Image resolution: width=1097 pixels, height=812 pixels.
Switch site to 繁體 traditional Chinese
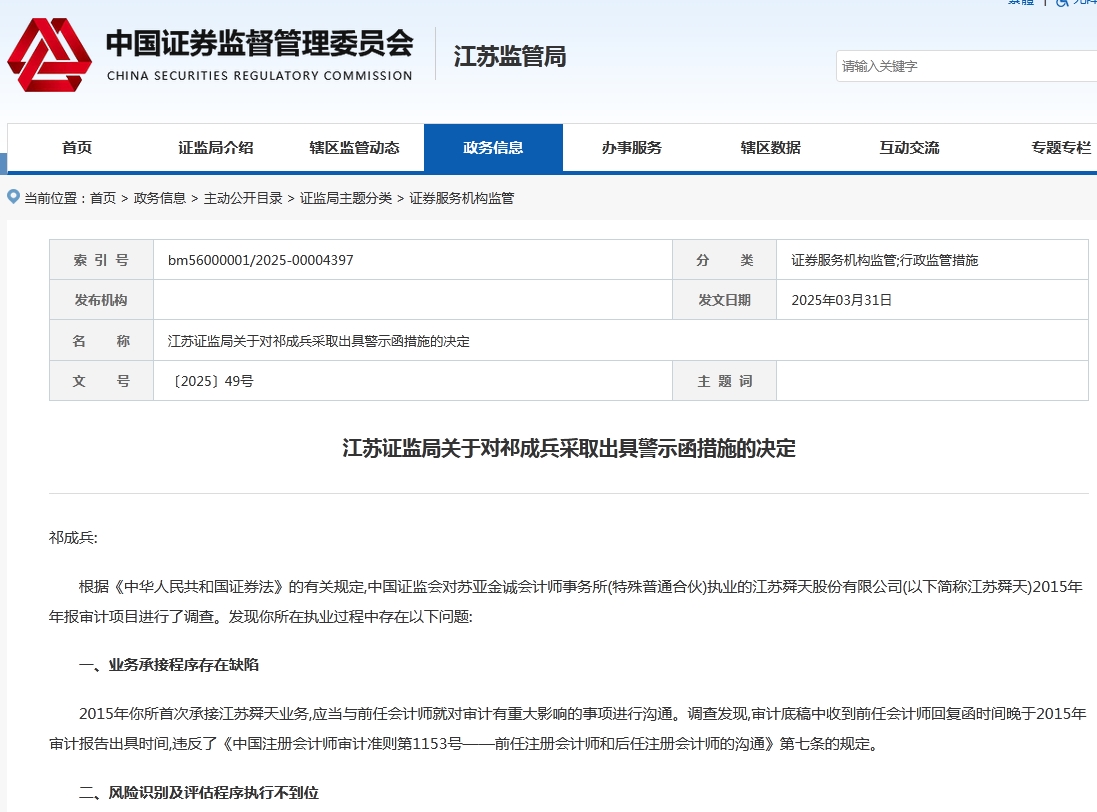tap(1019, 5)
